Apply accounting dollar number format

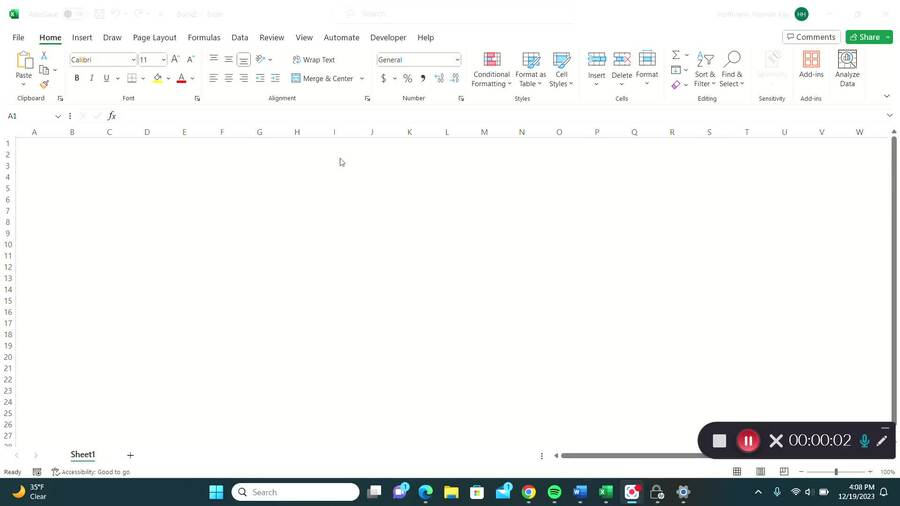click(x=383, y=78)
